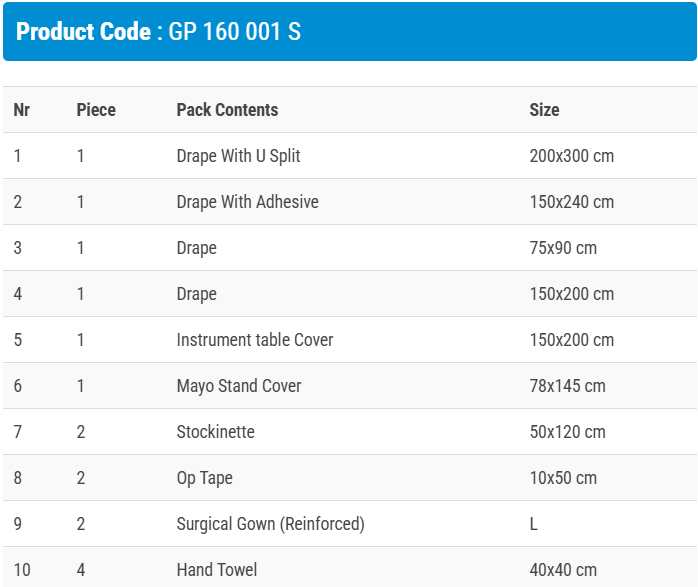The height and width of the screenshot is (587, 698).
Task: Click the 150x240 cm size value
Action: 571,202
